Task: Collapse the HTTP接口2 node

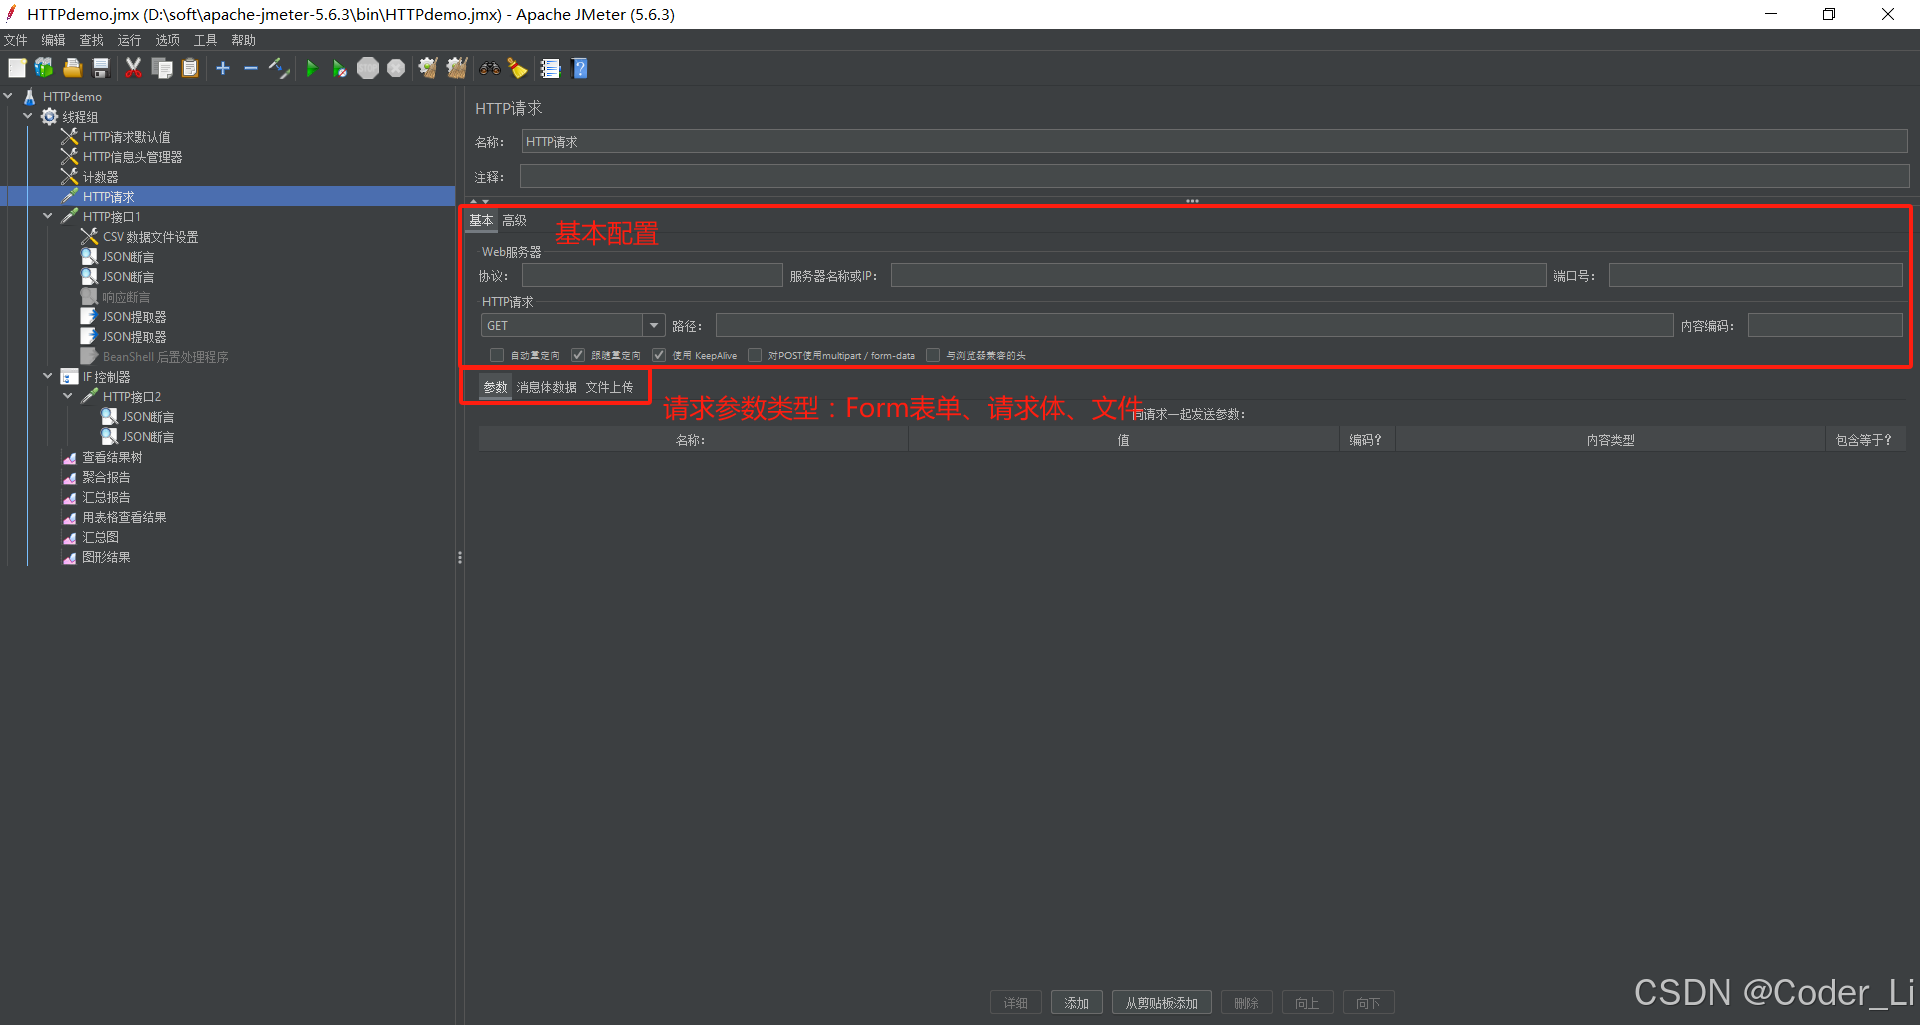Action: tap(68, 396)
